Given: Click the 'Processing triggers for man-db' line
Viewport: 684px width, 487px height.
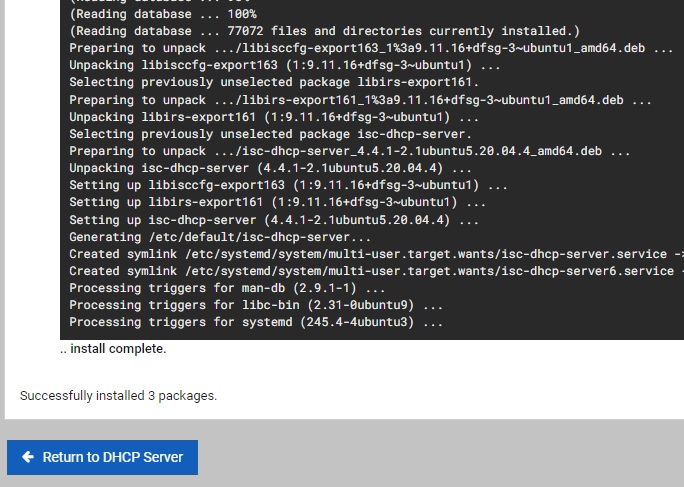Looking at the screenshot, I should [227, 288].
